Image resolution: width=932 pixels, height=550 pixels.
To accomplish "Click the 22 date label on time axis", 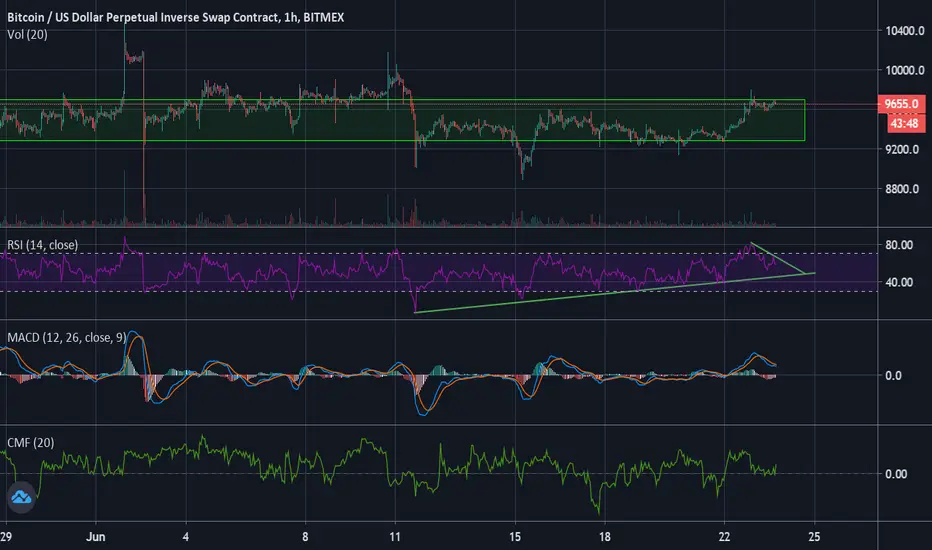I will click(x=724, y=537).
